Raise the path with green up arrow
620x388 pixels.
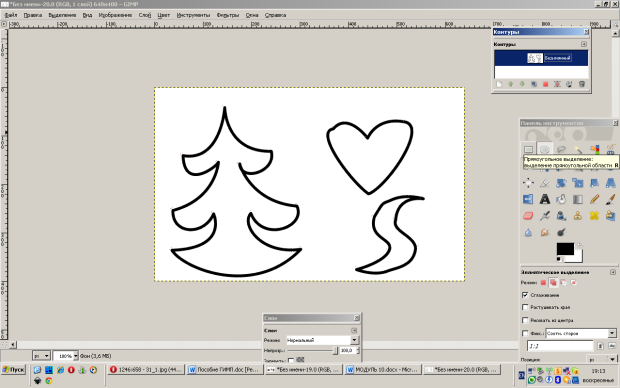click(510, 84)
